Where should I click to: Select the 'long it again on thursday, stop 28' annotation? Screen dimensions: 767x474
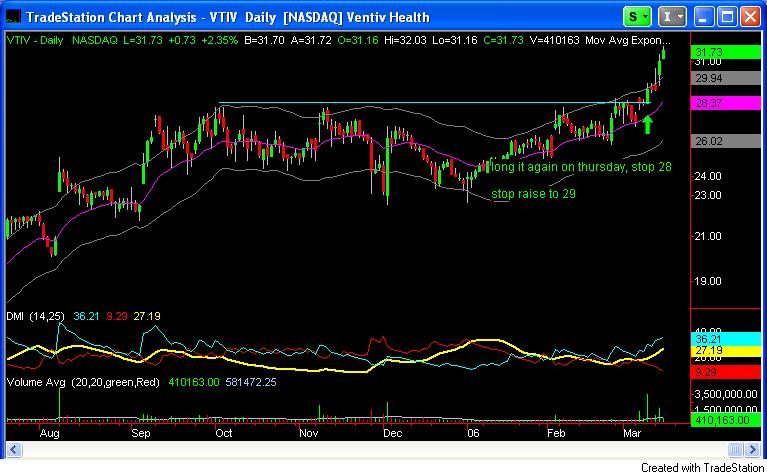pyautogui.click(x=581, y=167)
